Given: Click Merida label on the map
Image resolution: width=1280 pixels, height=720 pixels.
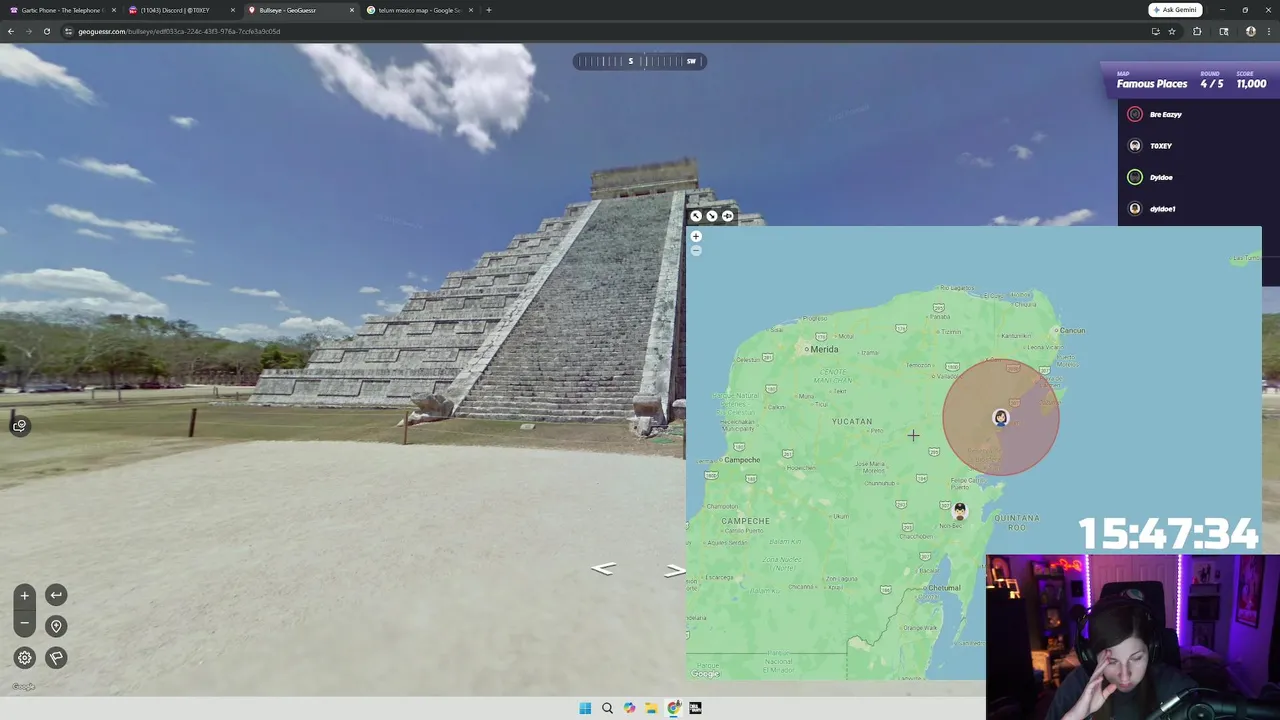Looking at the screenshot, I should 824,349.
